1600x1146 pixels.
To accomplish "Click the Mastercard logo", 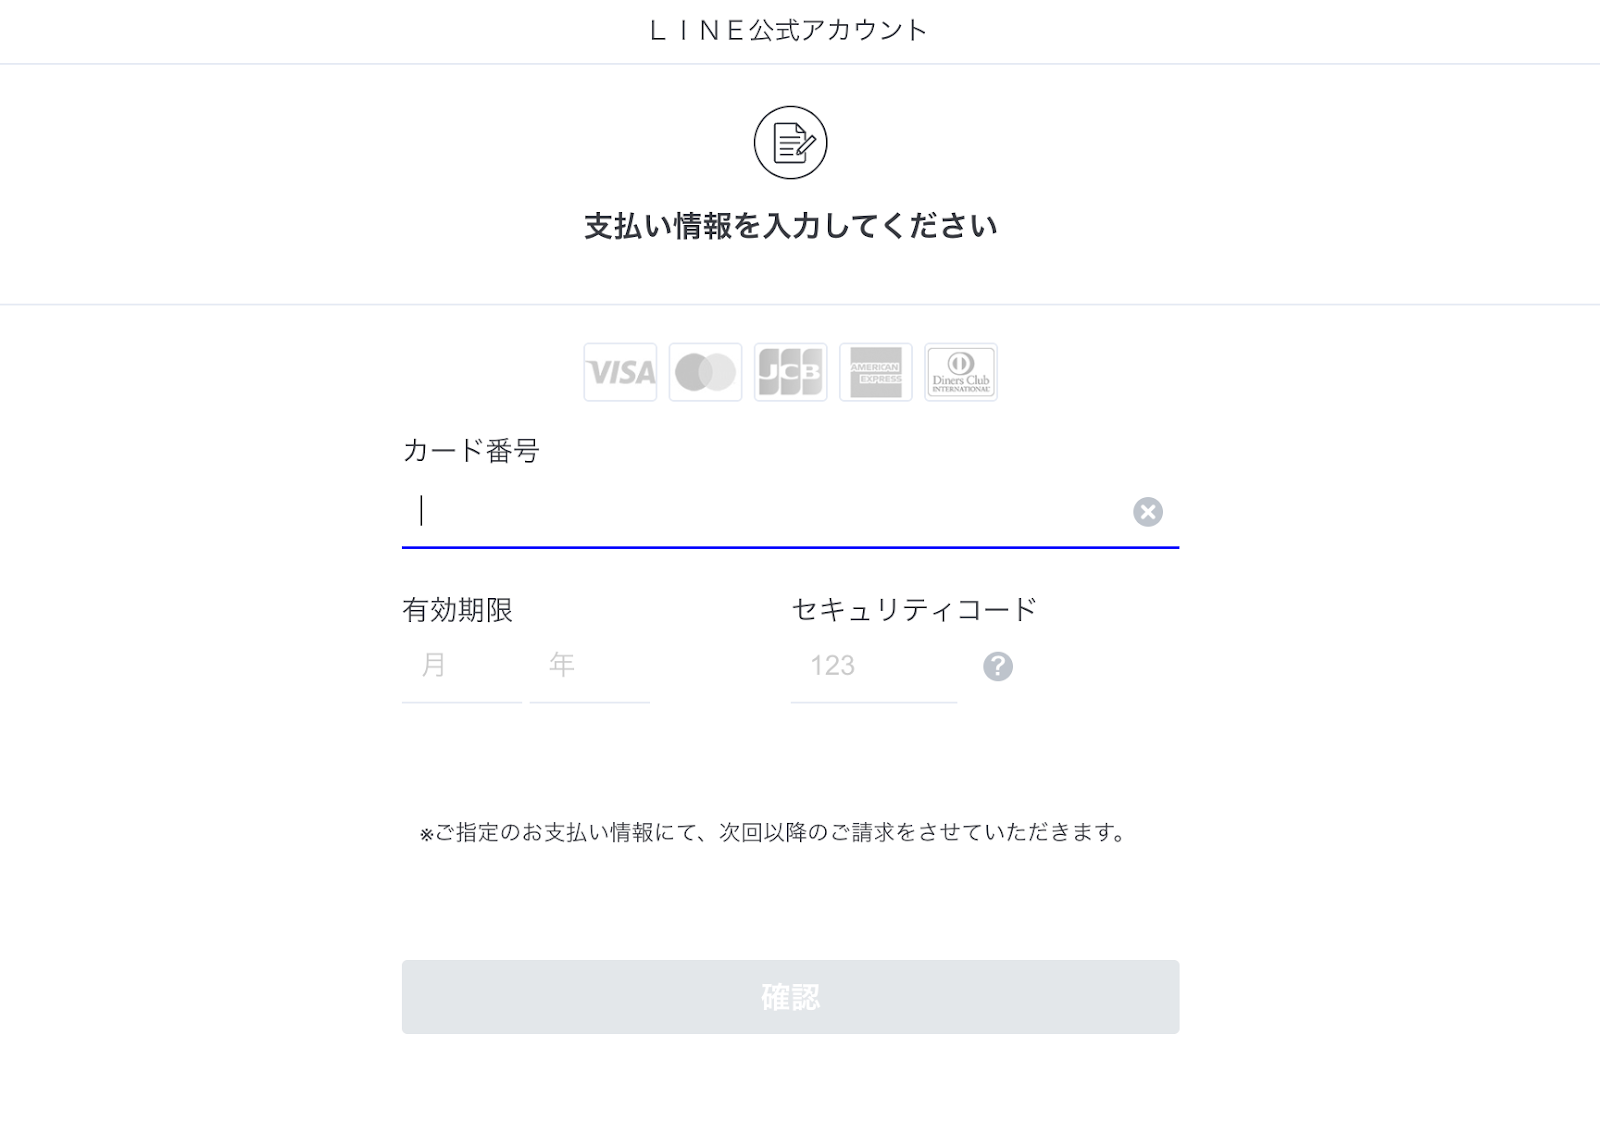I will [705, 372].
